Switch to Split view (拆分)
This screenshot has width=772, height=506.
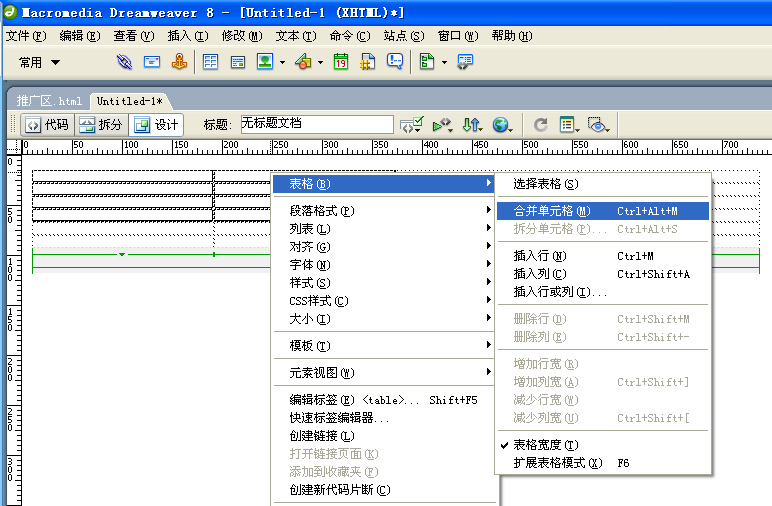point(101,125)
